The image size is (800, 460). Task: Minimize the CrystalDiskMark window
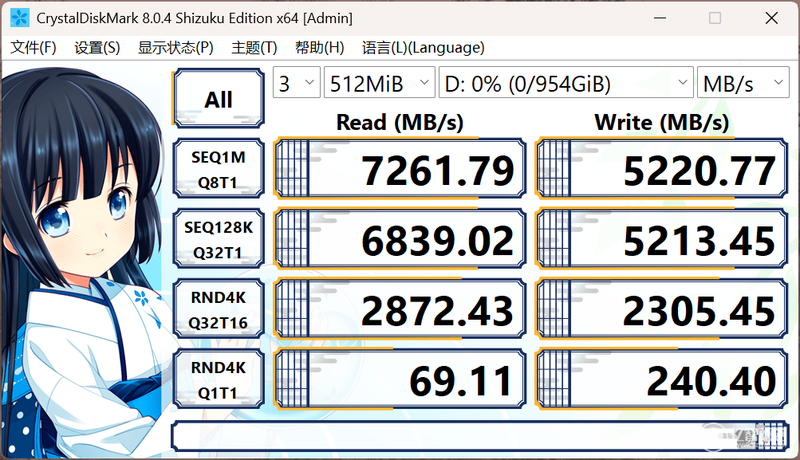point(660,18)
